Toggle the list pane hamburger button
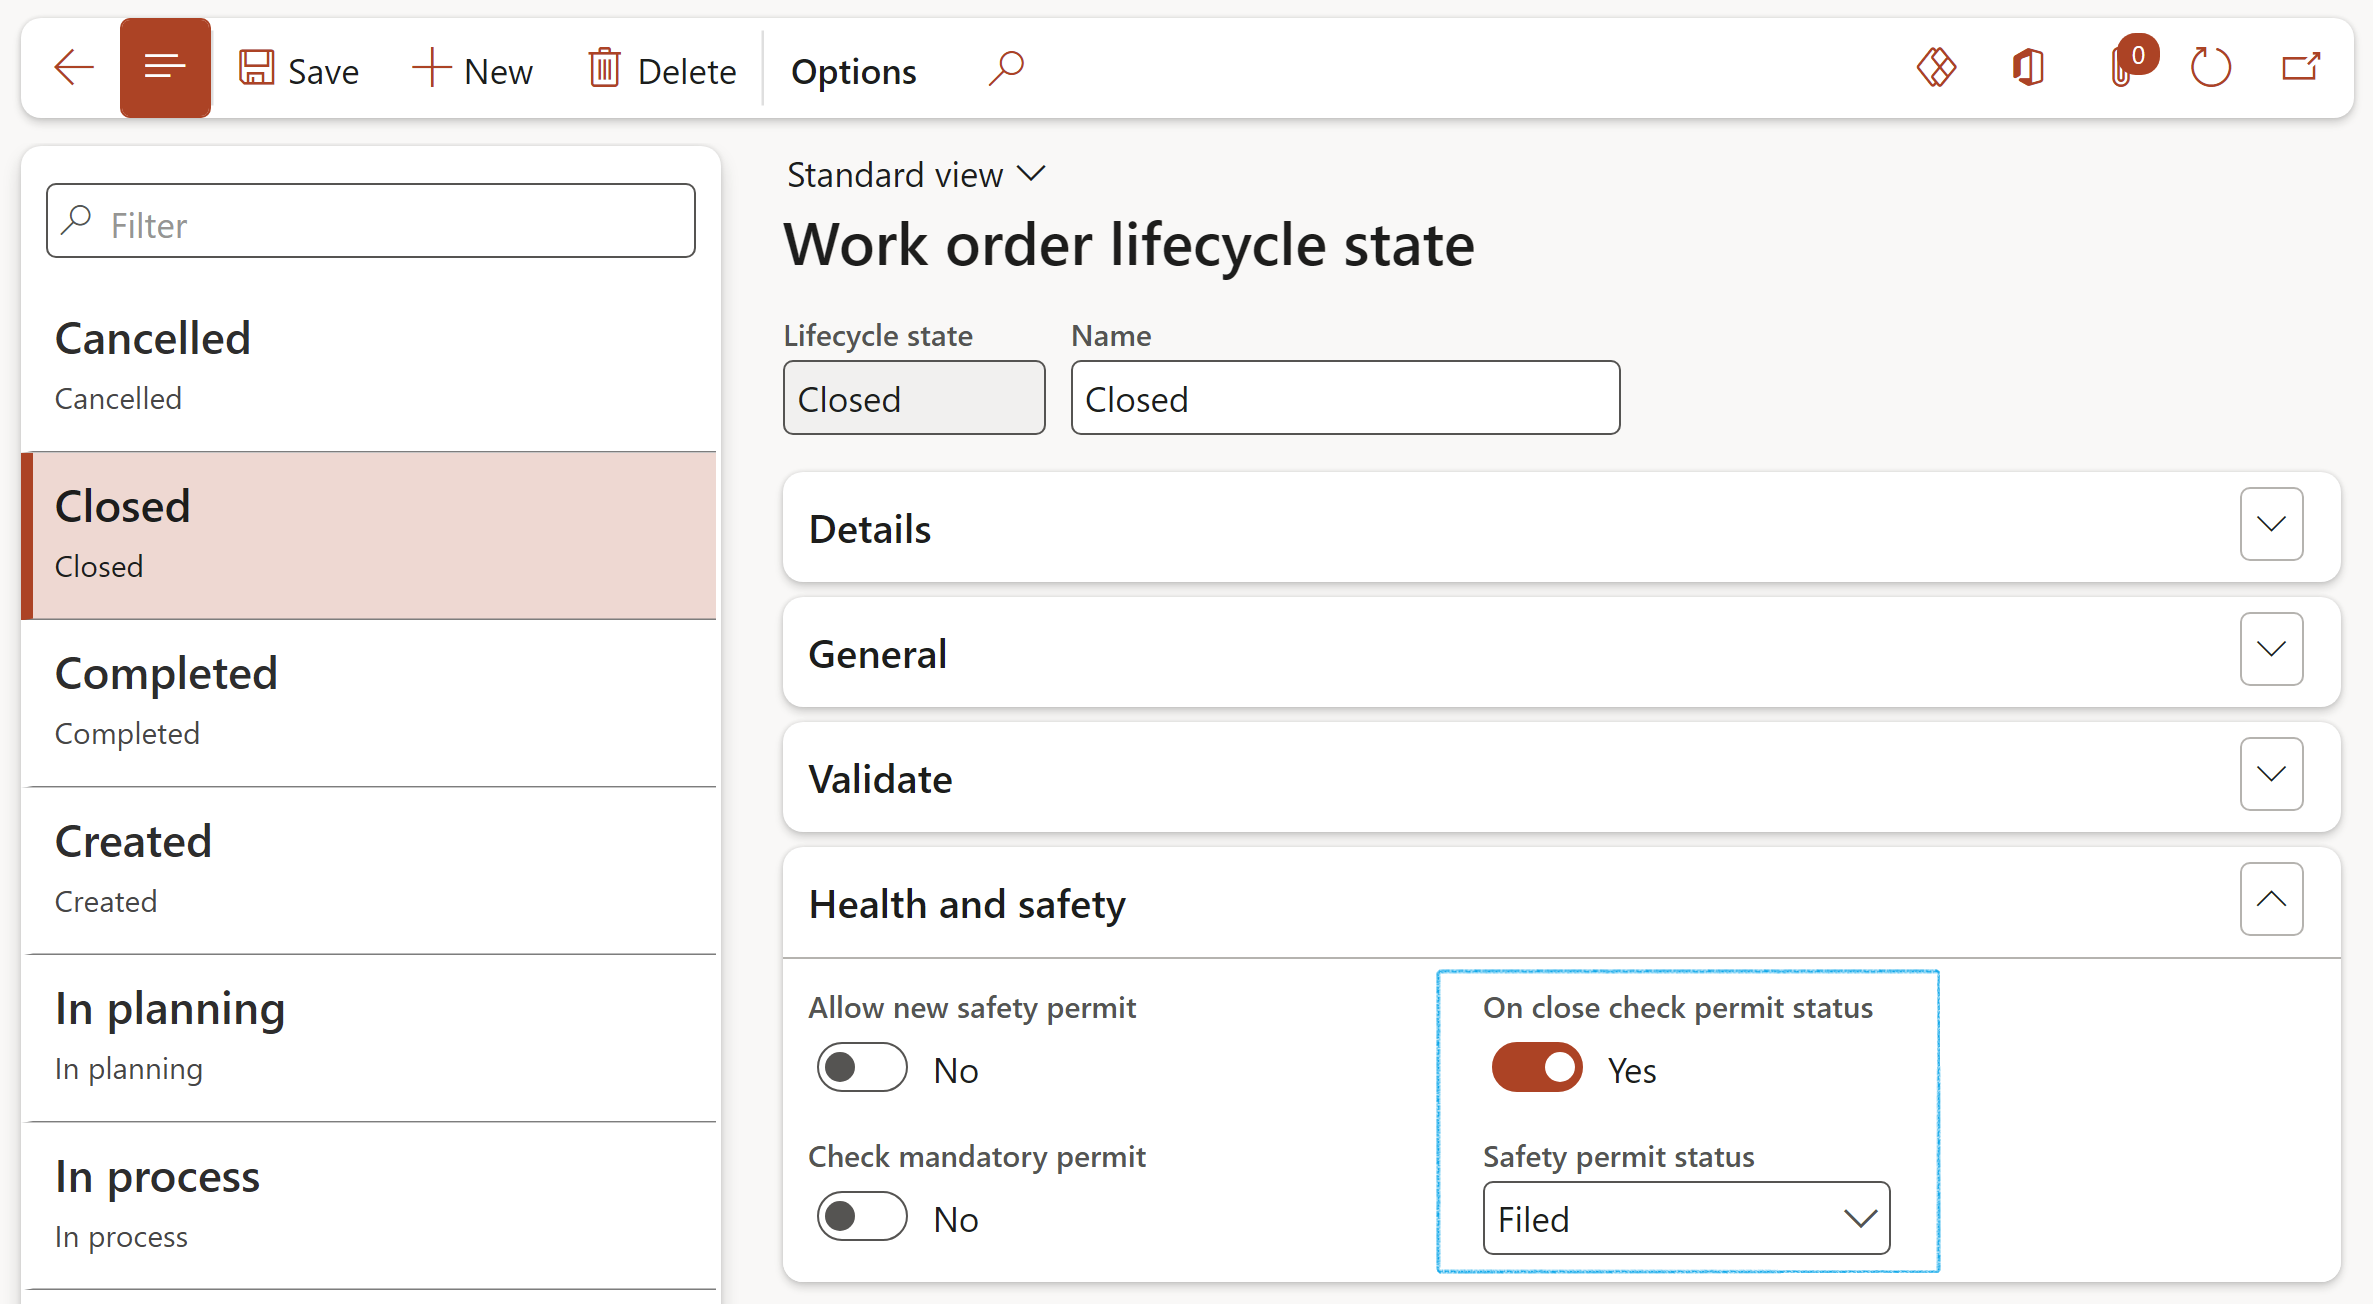This screenshot has width=2373, height=1304. pyautogui.click(x=165, y=68)
